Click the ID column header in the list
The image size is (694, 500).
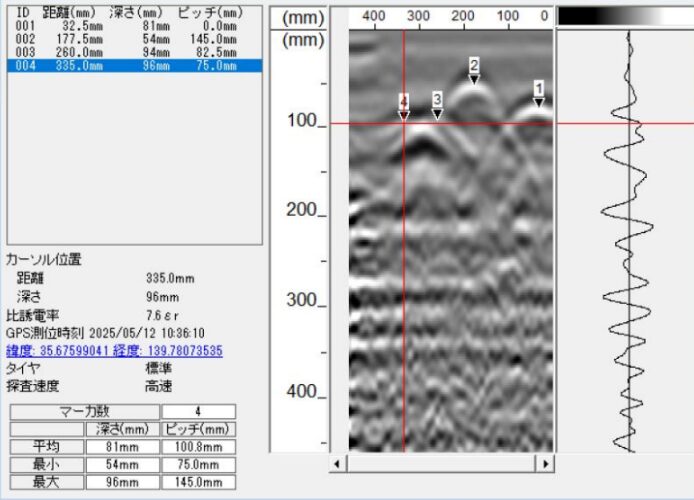click(23, 13)
